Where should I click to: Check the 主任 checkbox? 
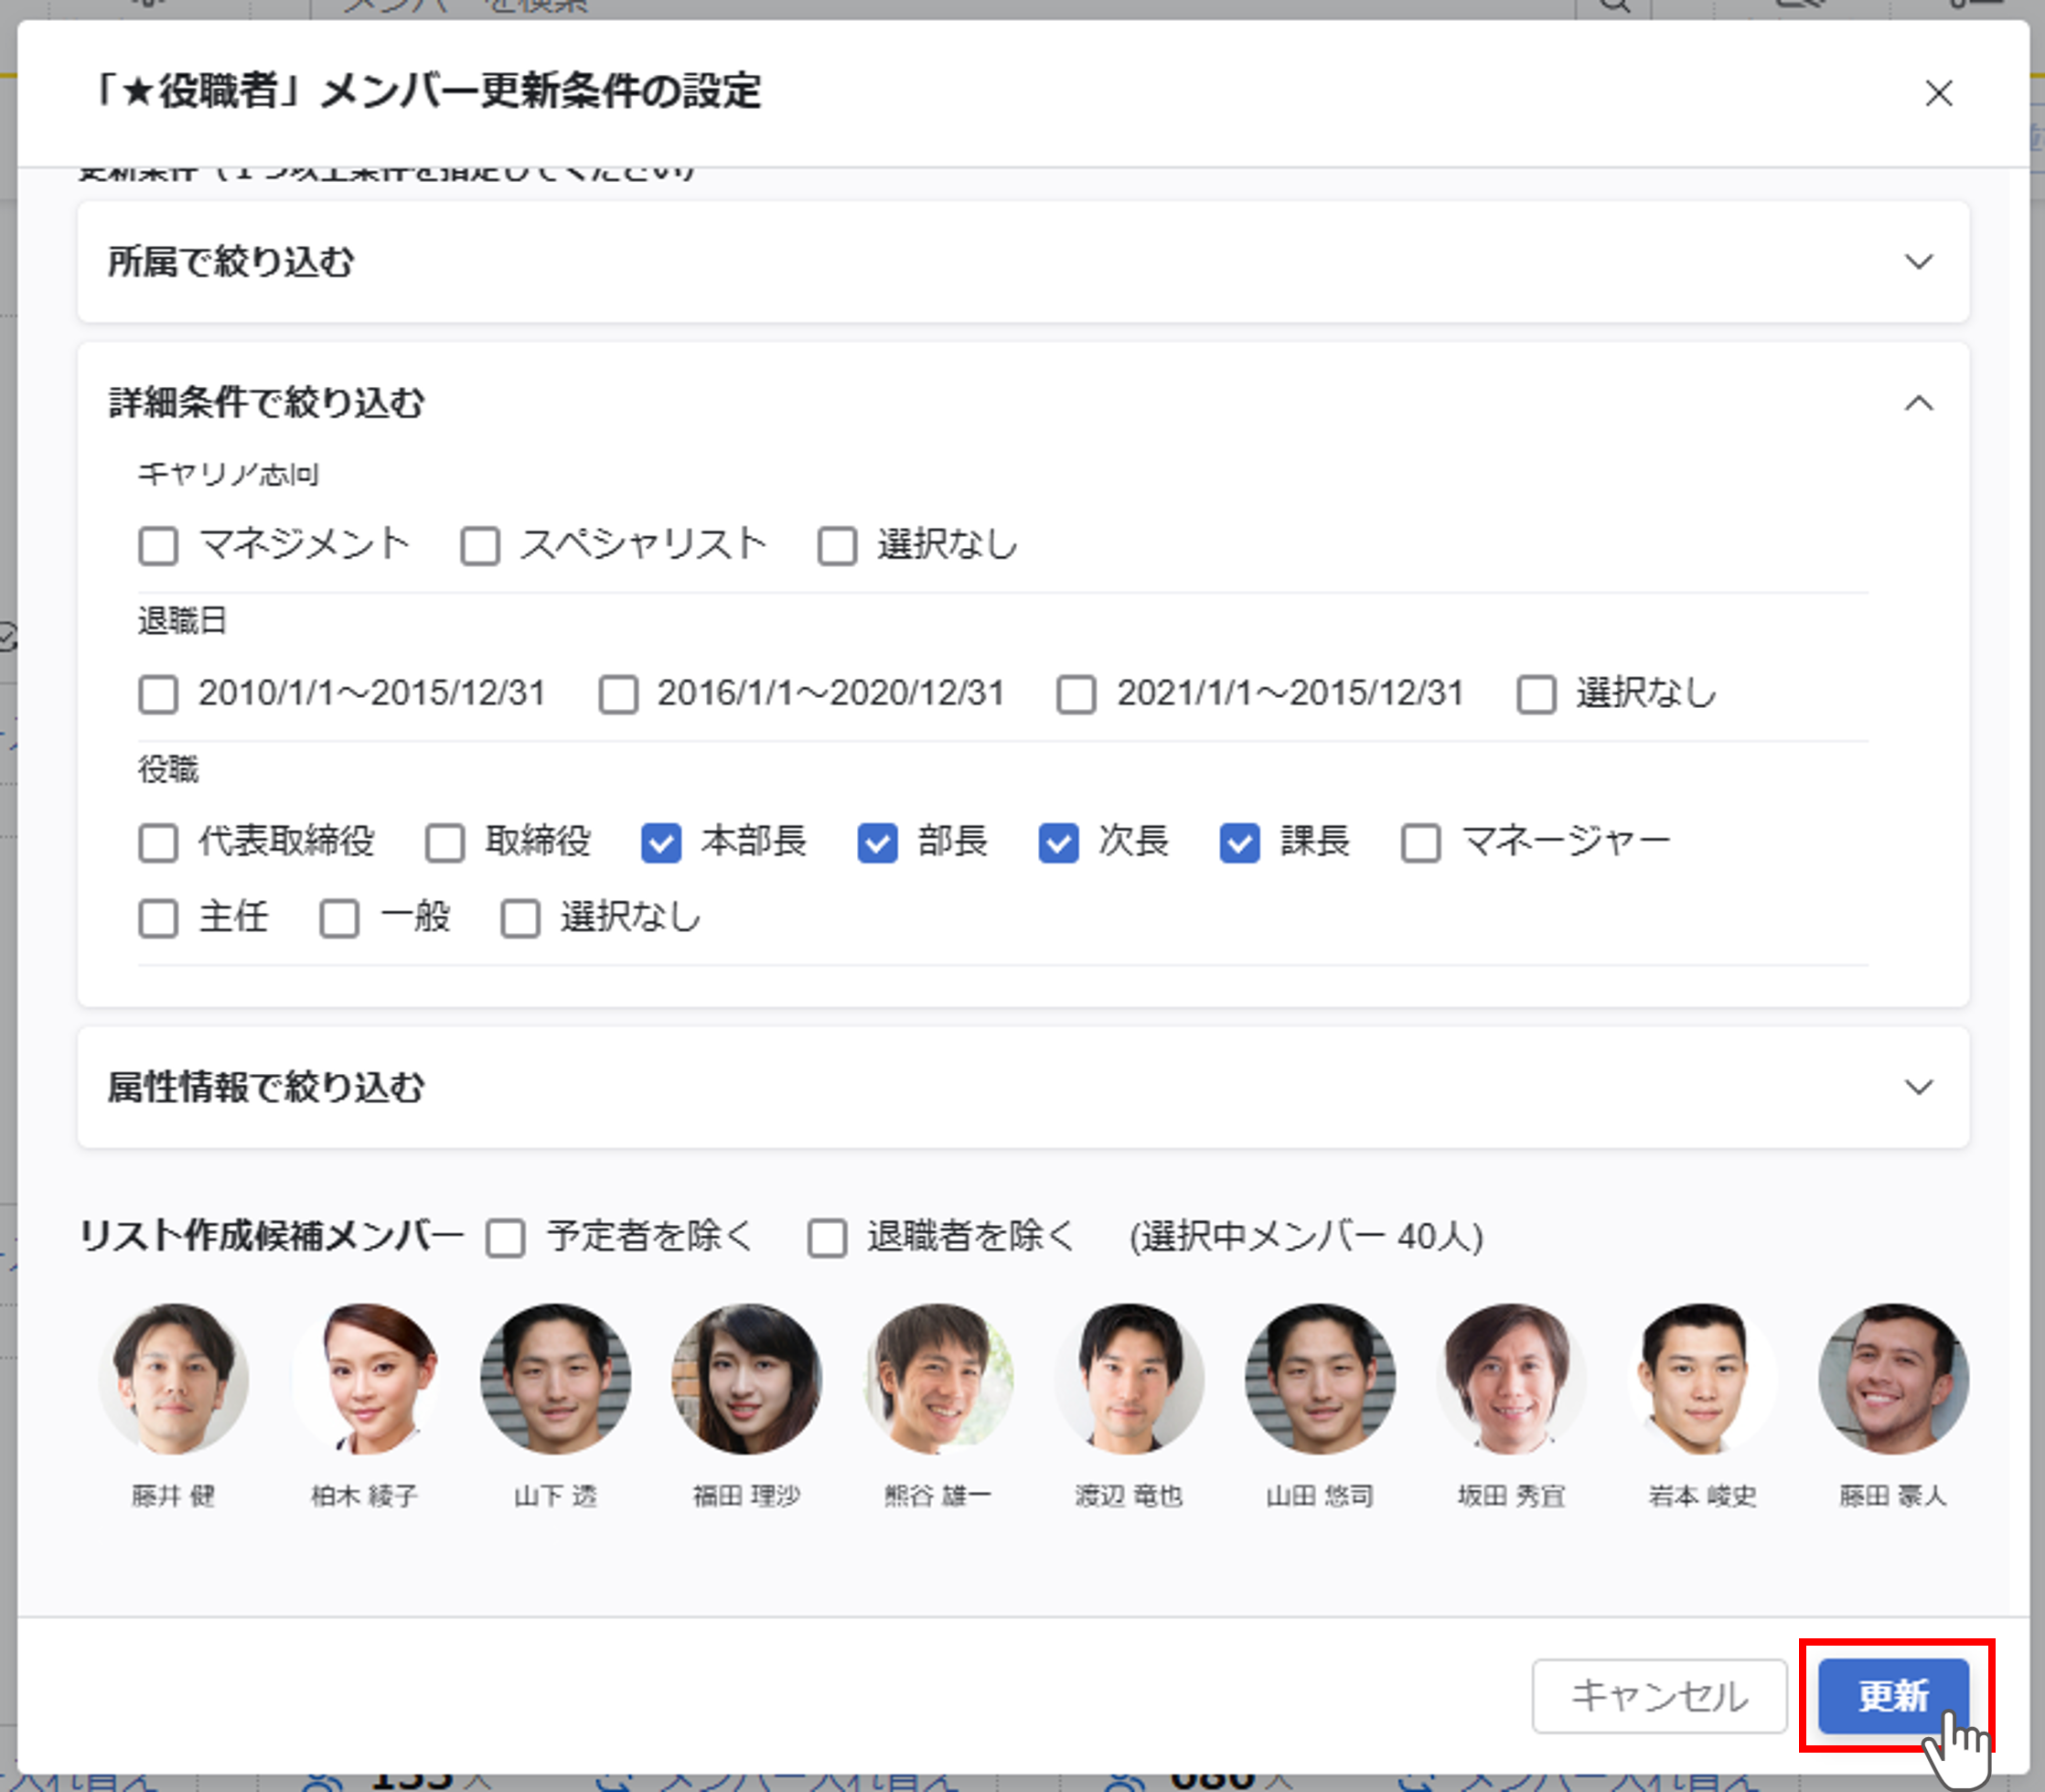click(x=158, y=918)
